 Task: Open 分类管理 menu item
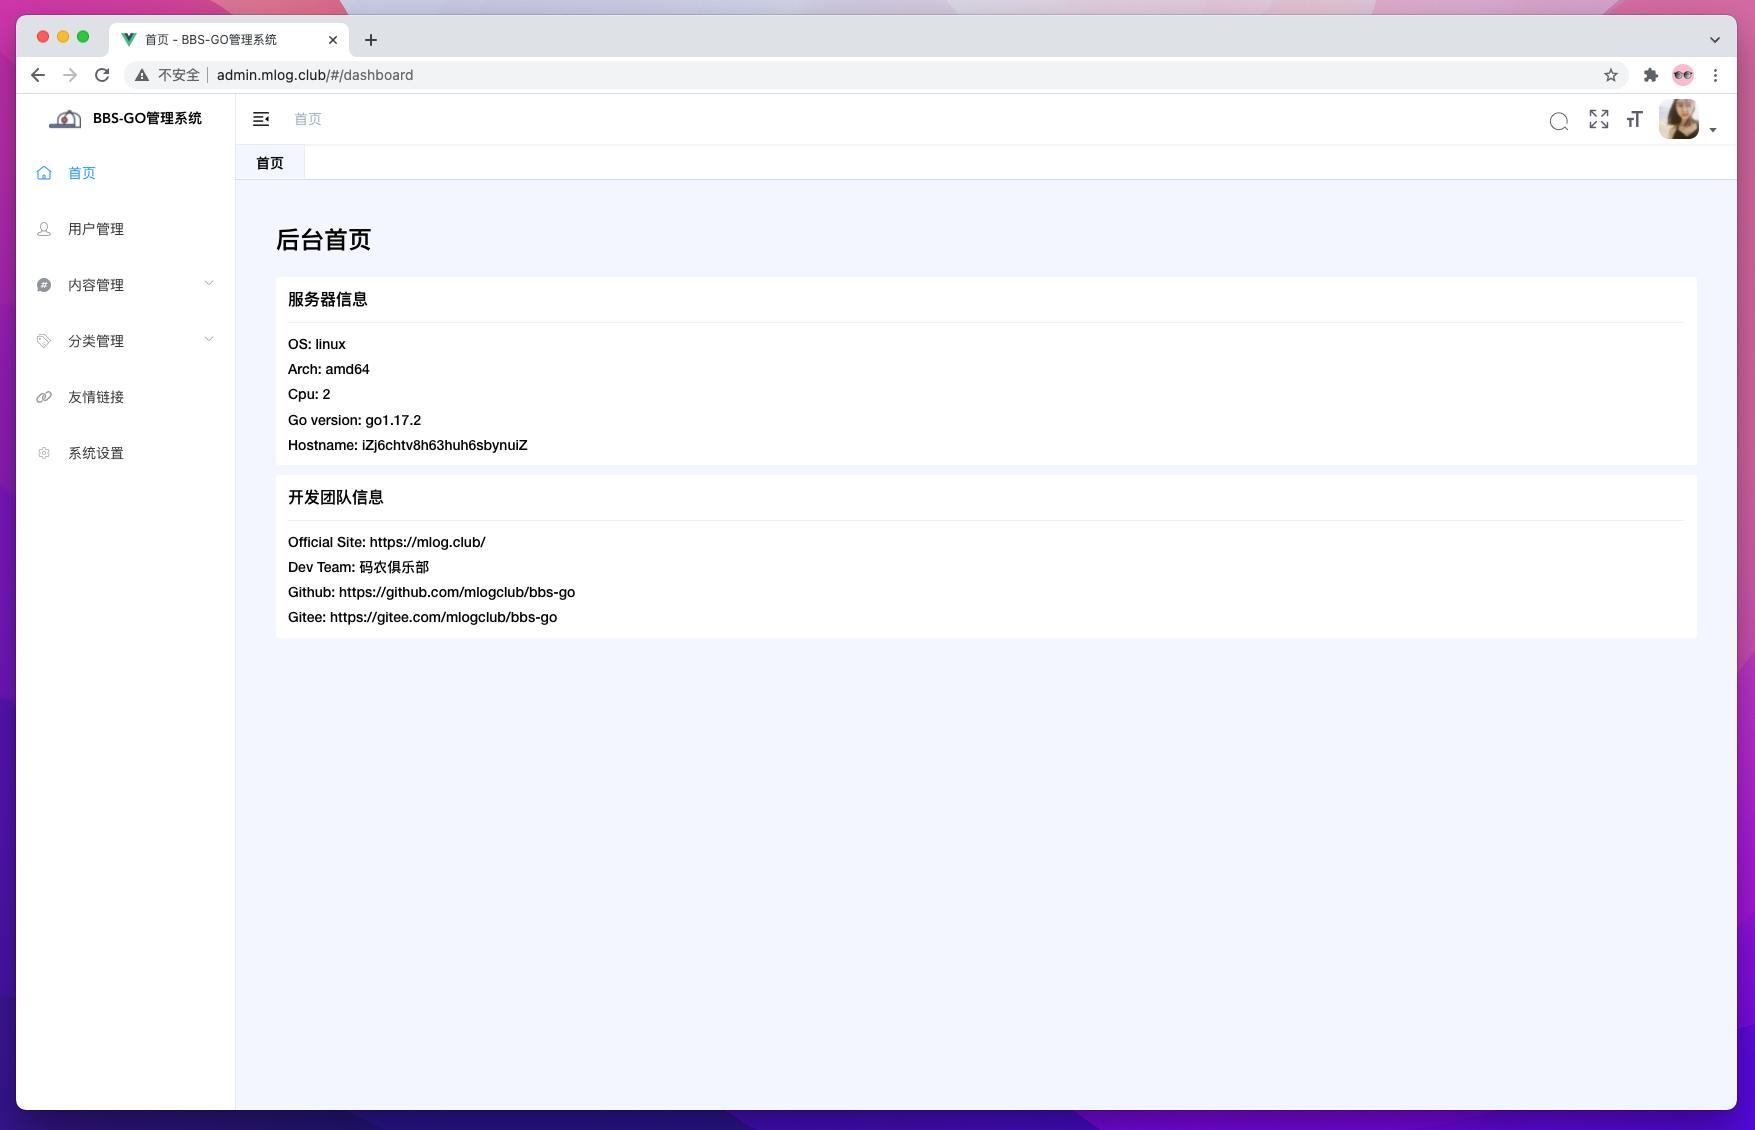126,341
